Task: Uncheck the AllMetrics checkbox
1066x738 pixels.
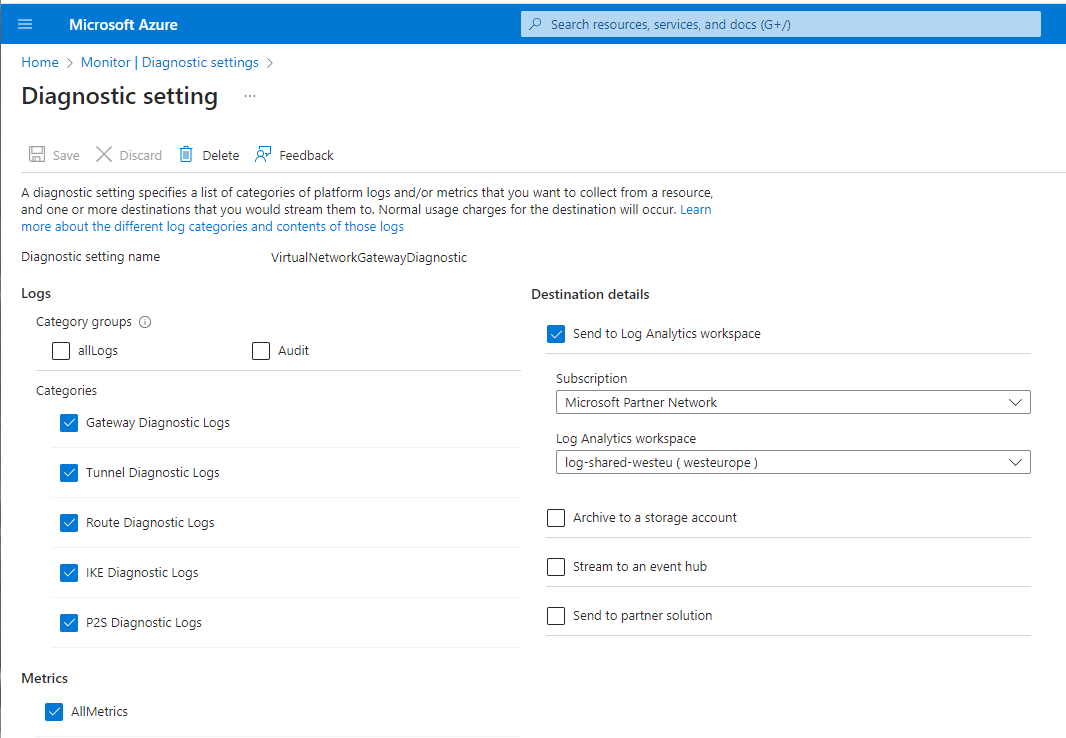Action: (54, 711)
